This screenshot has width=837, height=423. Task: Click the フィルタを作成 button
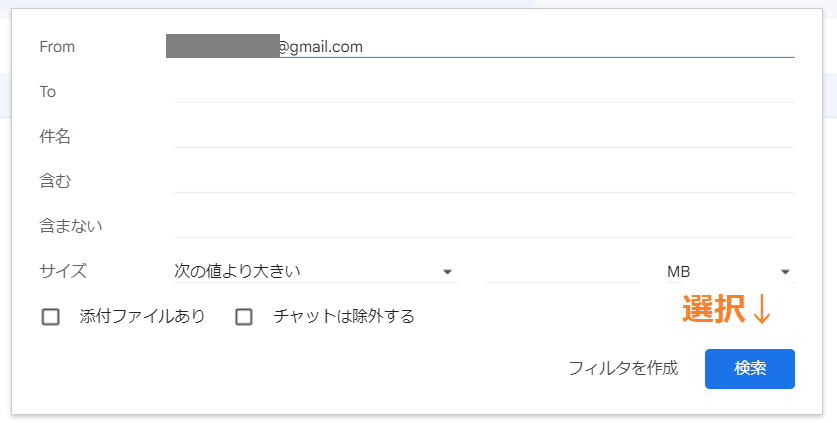623,368
